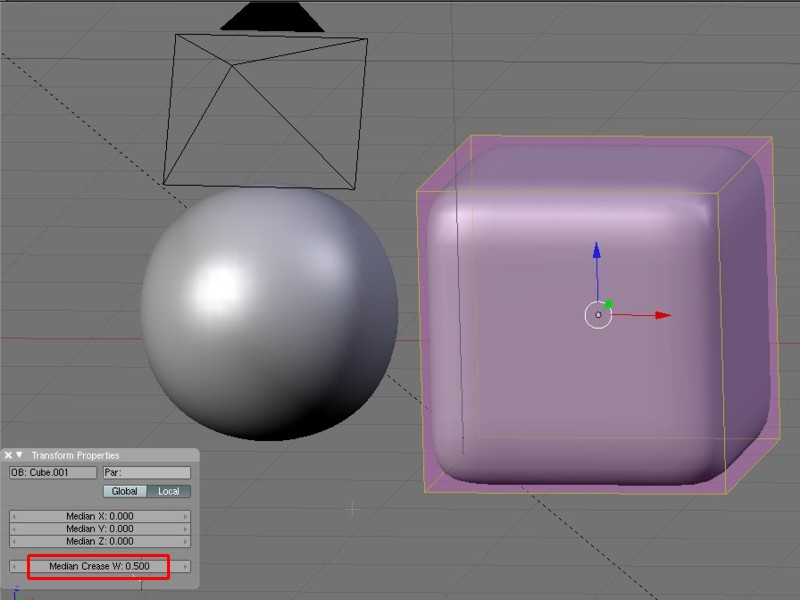This screenshot has height=600, width=800.
Task: Decrease Median X with left arrow
Action: pyautogui.click(x=14, y=516)
